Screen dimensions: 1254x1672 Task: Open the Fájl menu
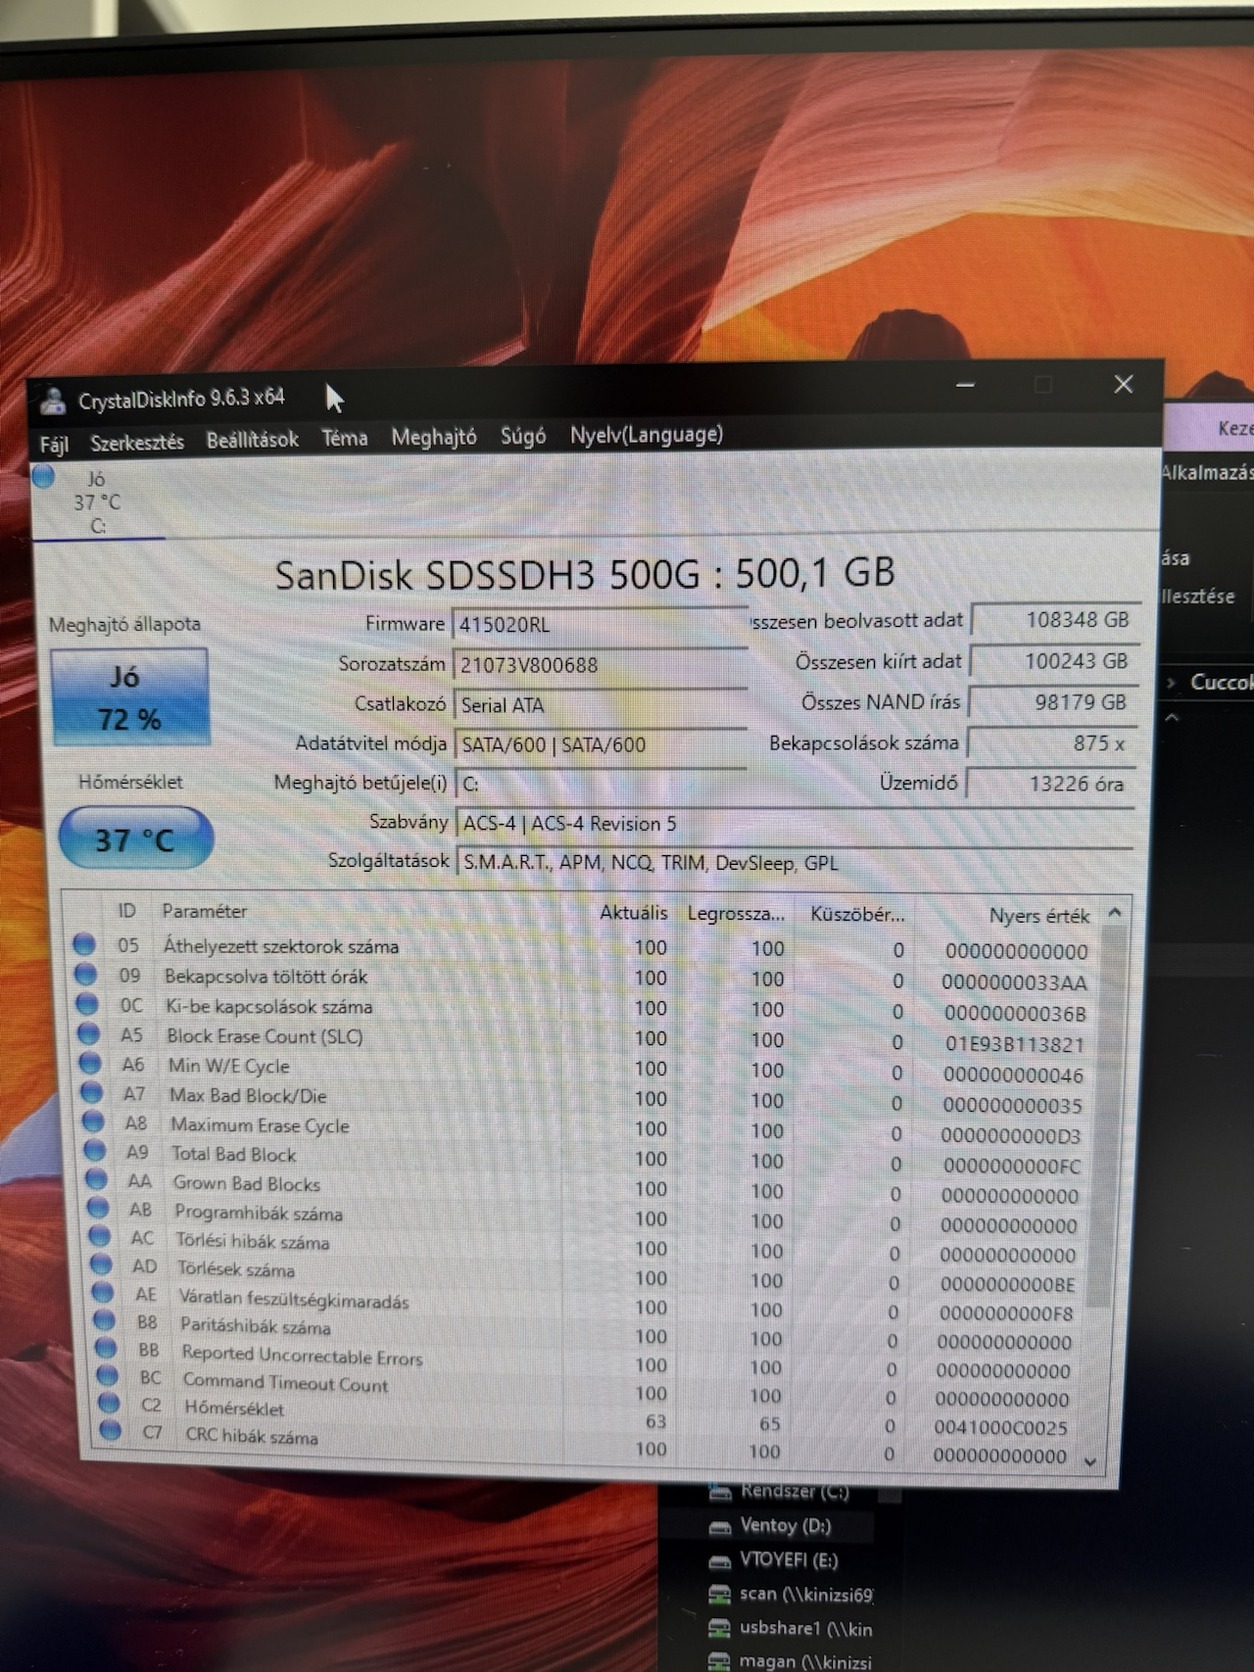coord(54,443)
